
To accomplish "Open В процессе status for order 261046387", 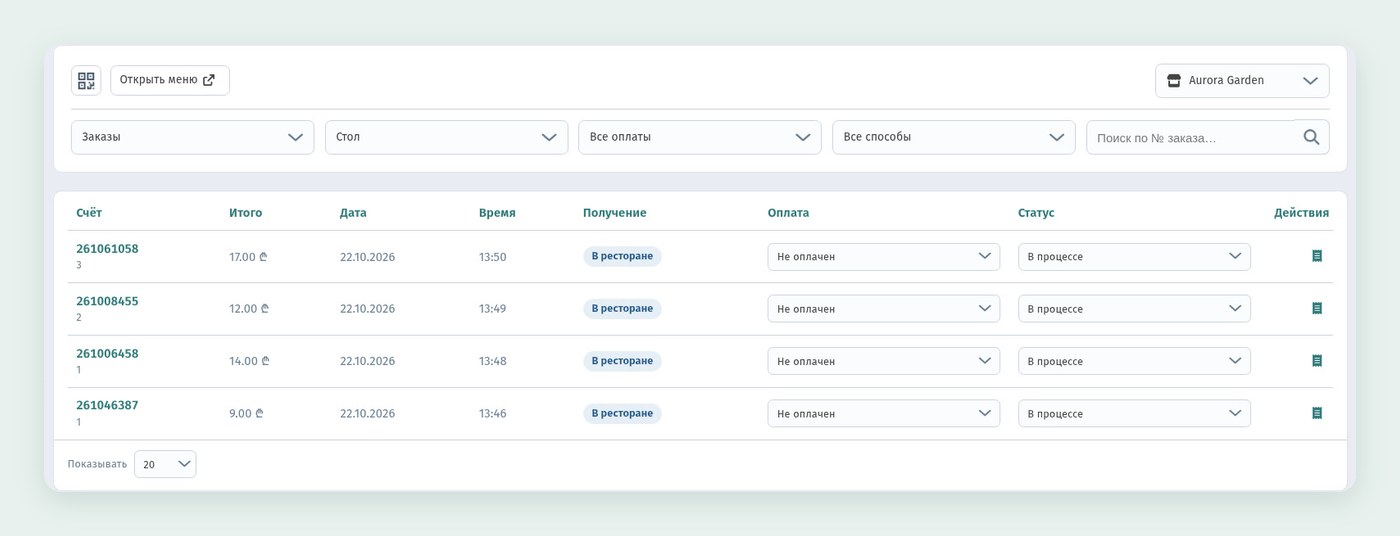I will tap(1134, 413).
